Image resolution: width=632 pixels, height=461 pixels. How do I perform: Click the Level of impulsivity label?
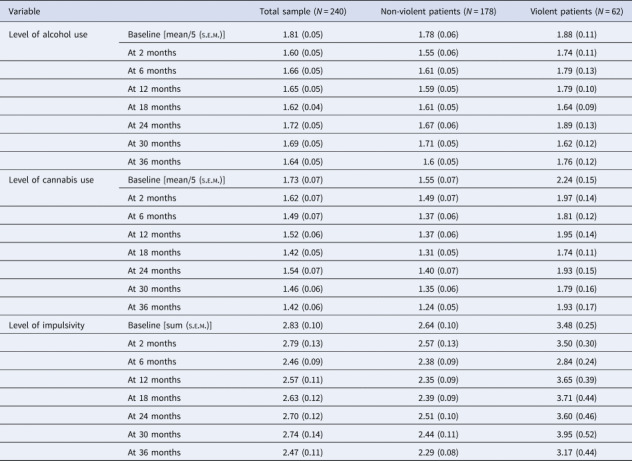tap(47, 326)
